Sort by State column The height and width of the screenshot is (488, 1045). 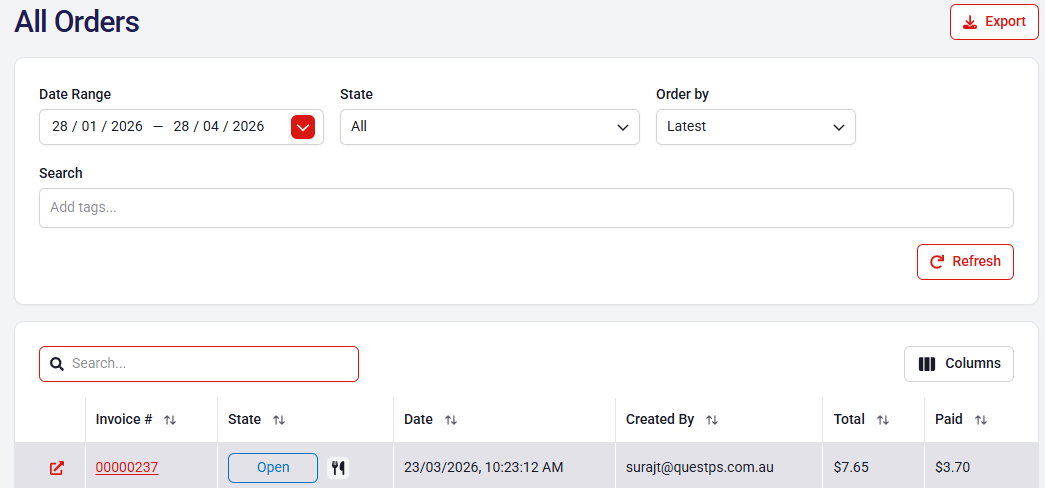click(279, 420)
